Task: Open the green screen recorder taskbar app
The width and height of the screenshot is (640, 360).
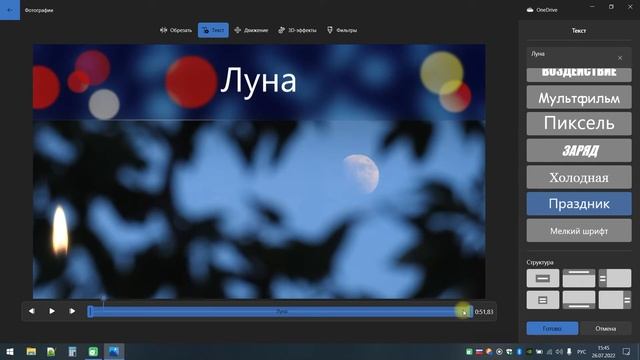Action: coord(93,351)
